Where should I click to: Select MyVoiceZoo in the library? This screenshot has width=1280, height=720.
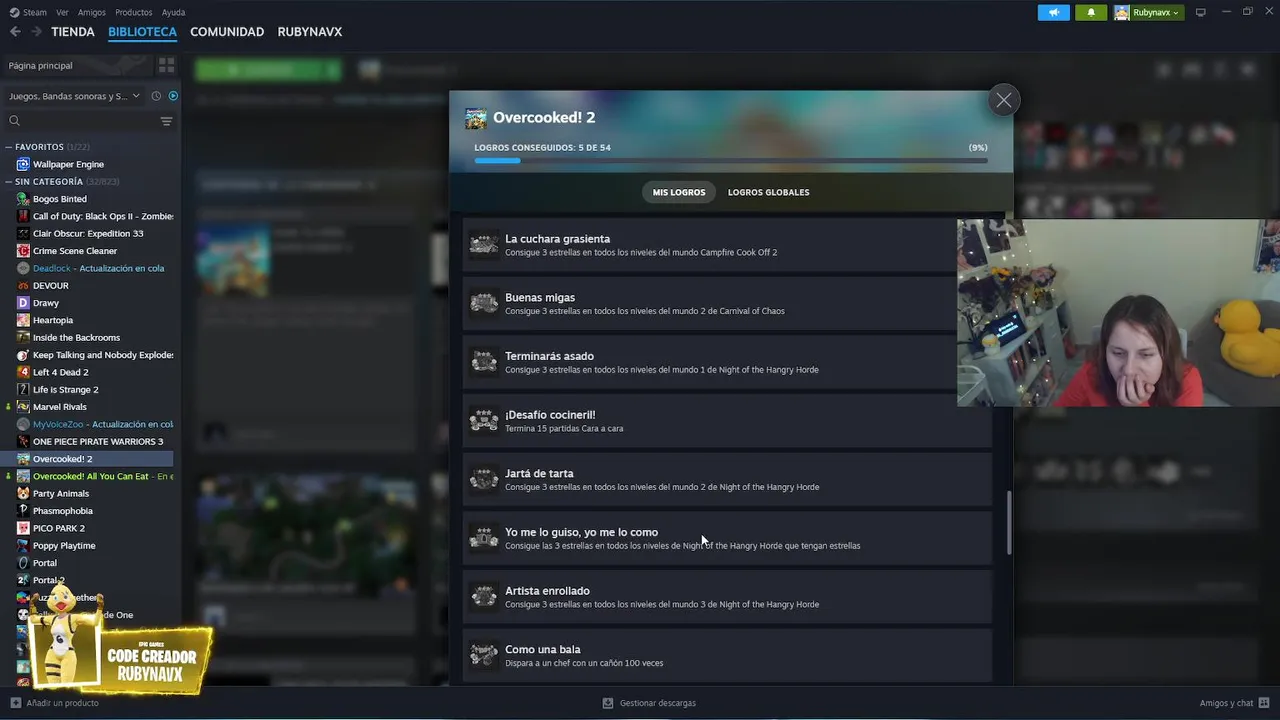click(x=94, y=424)
